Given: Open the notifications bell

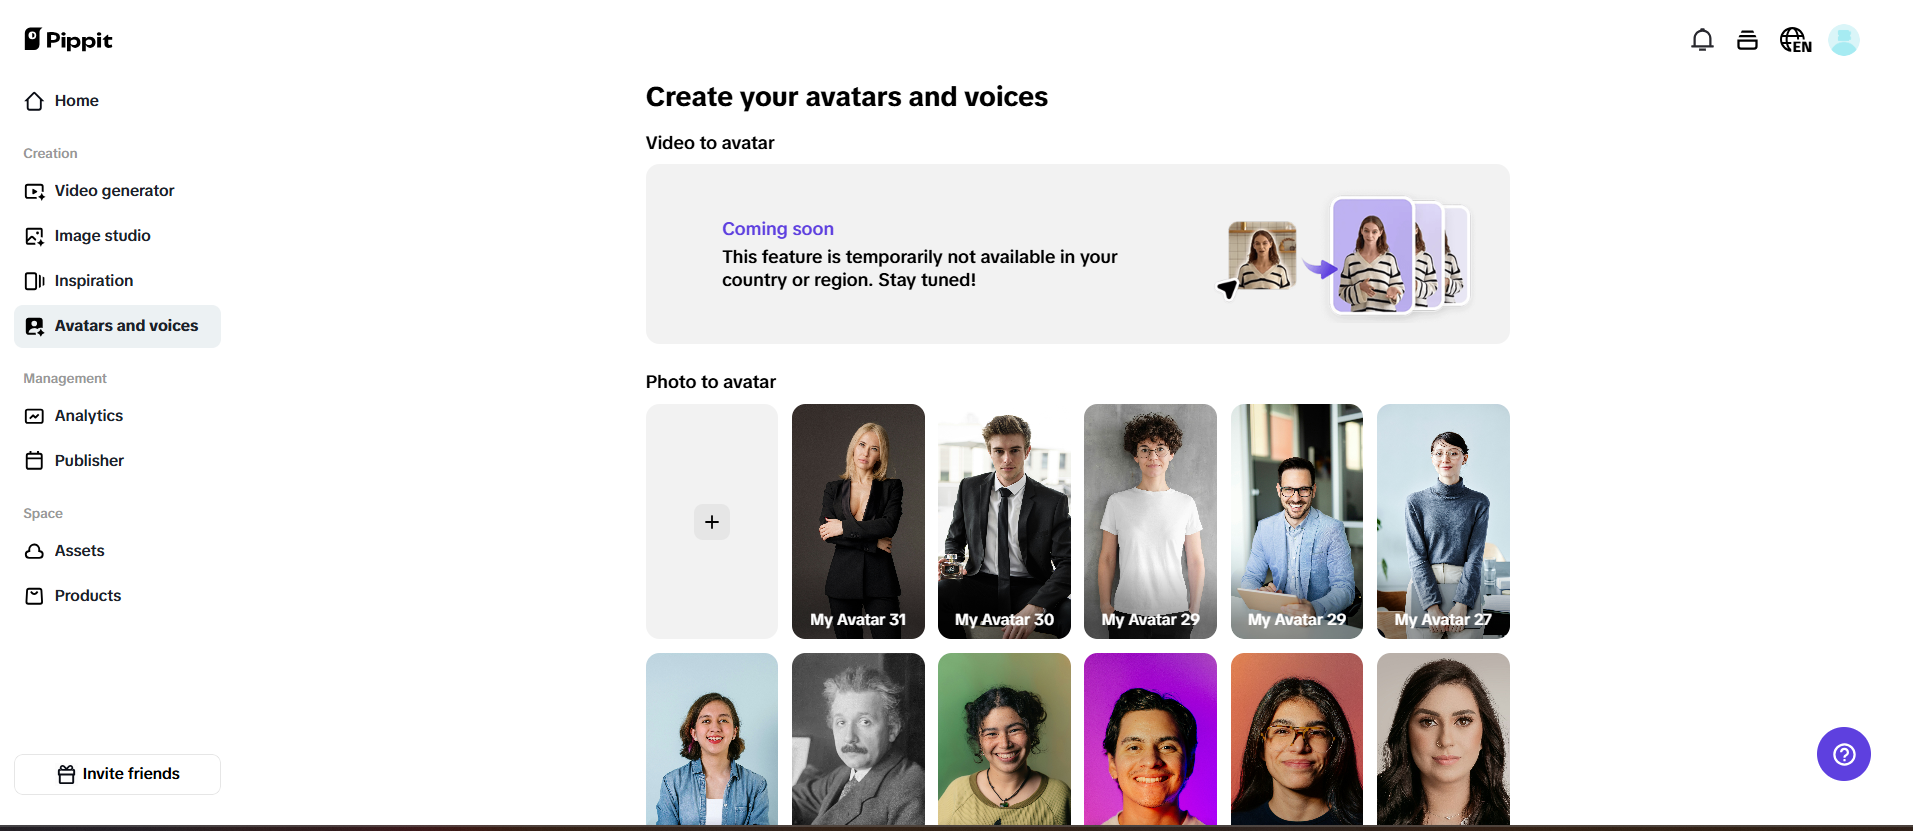Looking at the screenshot, I should pos(1702,40).
